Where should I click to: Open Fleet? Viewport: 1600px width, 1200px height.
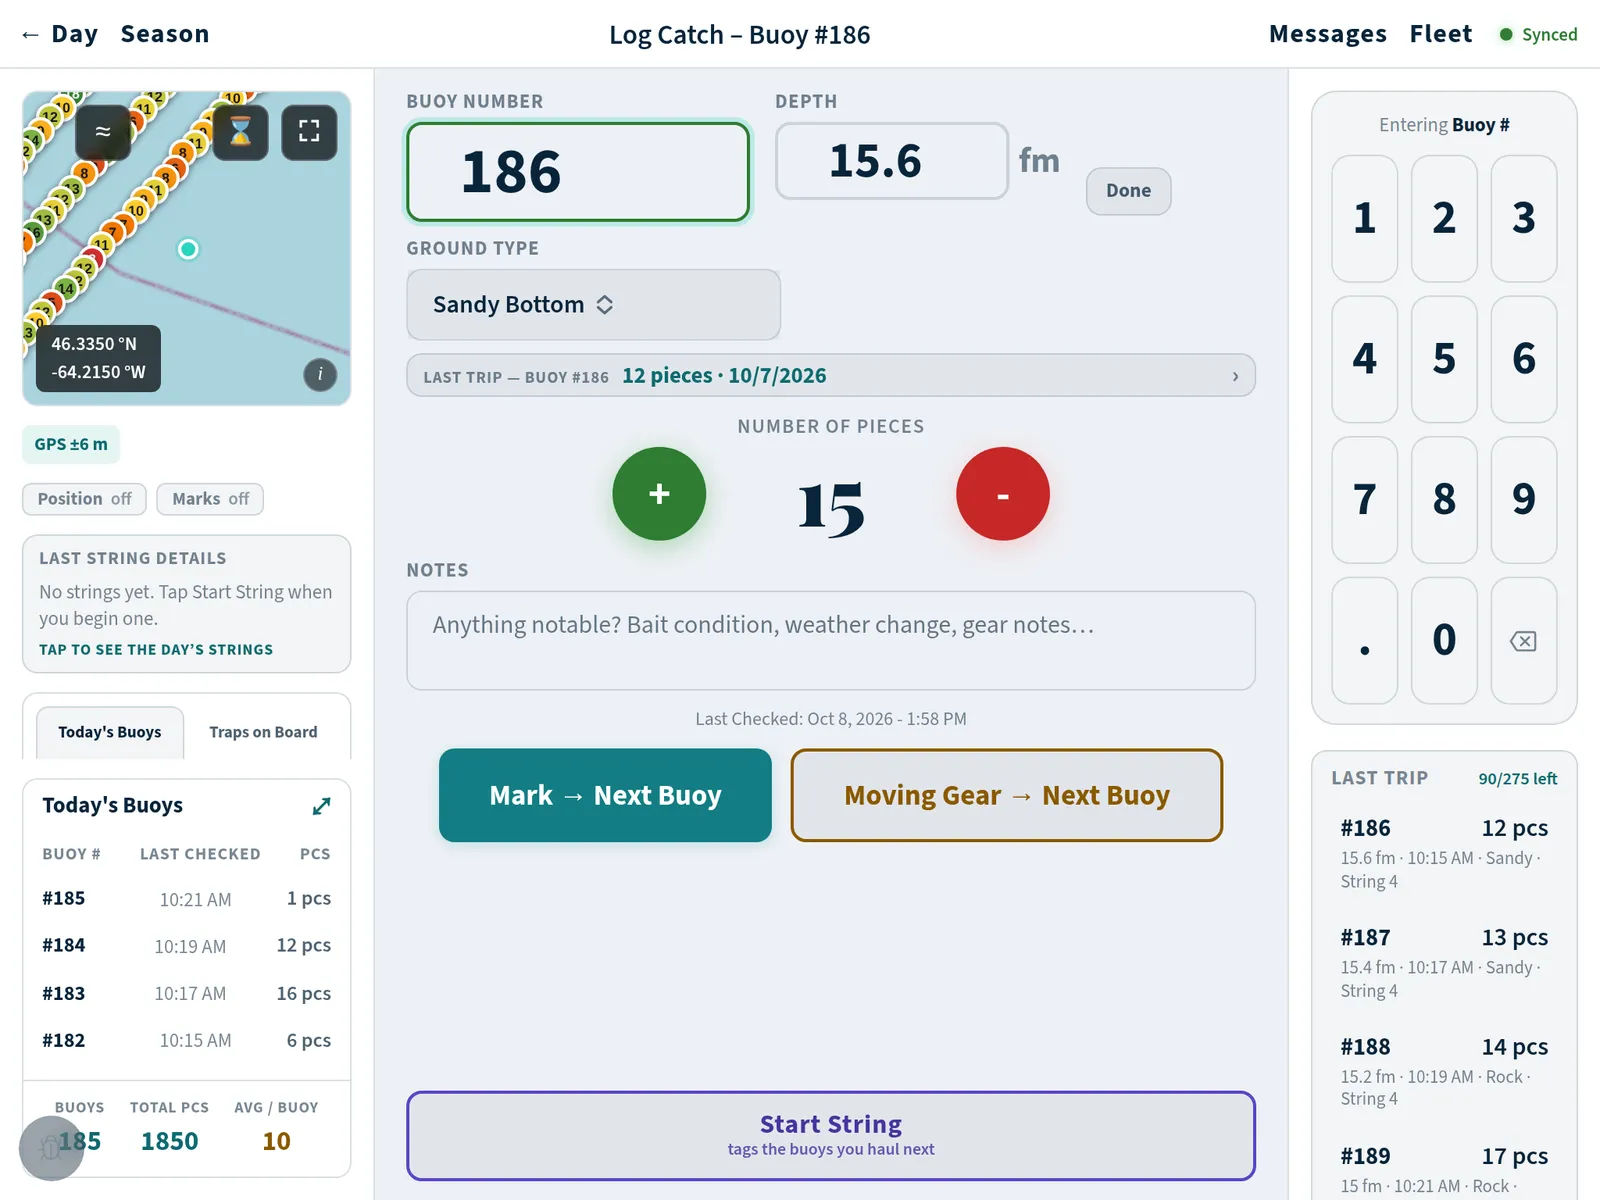click(1441, 34)
